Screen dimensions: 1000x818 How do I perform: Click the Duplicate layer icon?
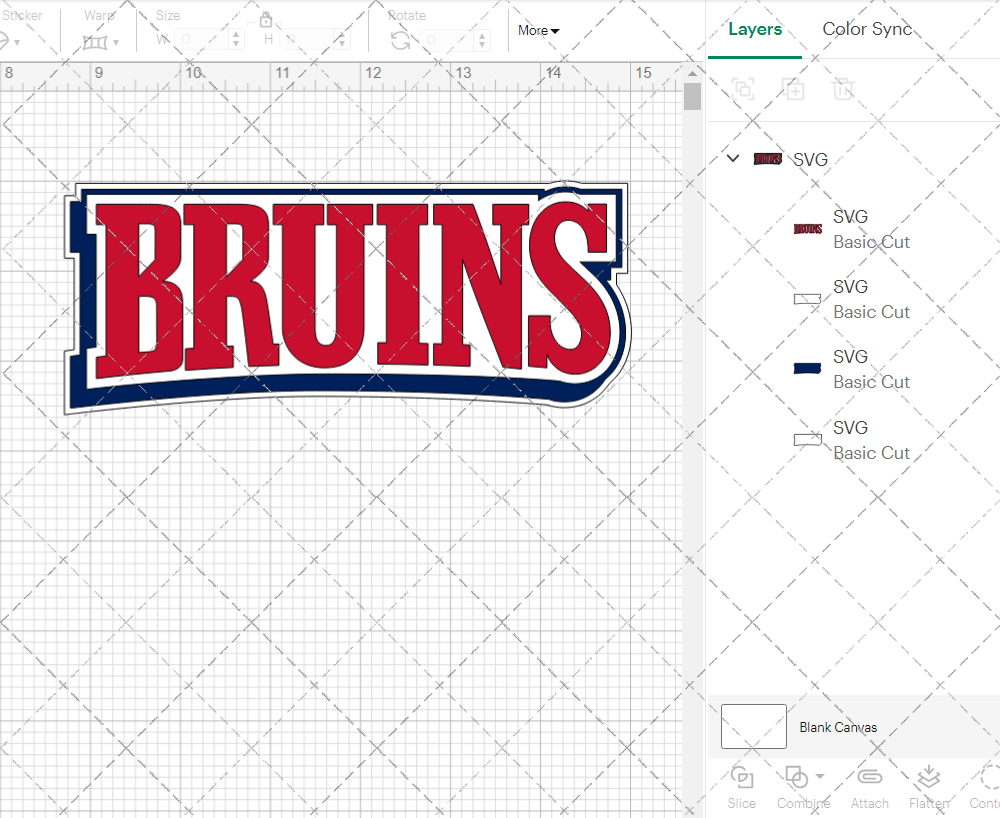(793, 89)
